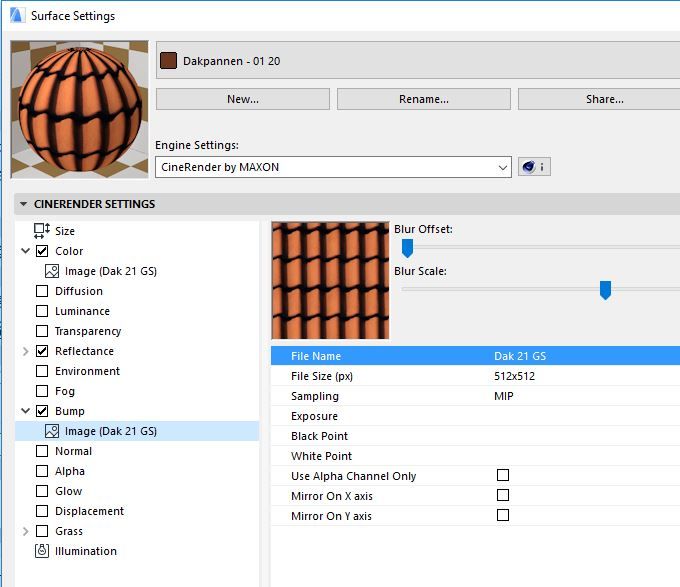Select Image (Dak 21 GS) under Color
This screenshot has width=680, height=587.
click(x=110, y=271)
